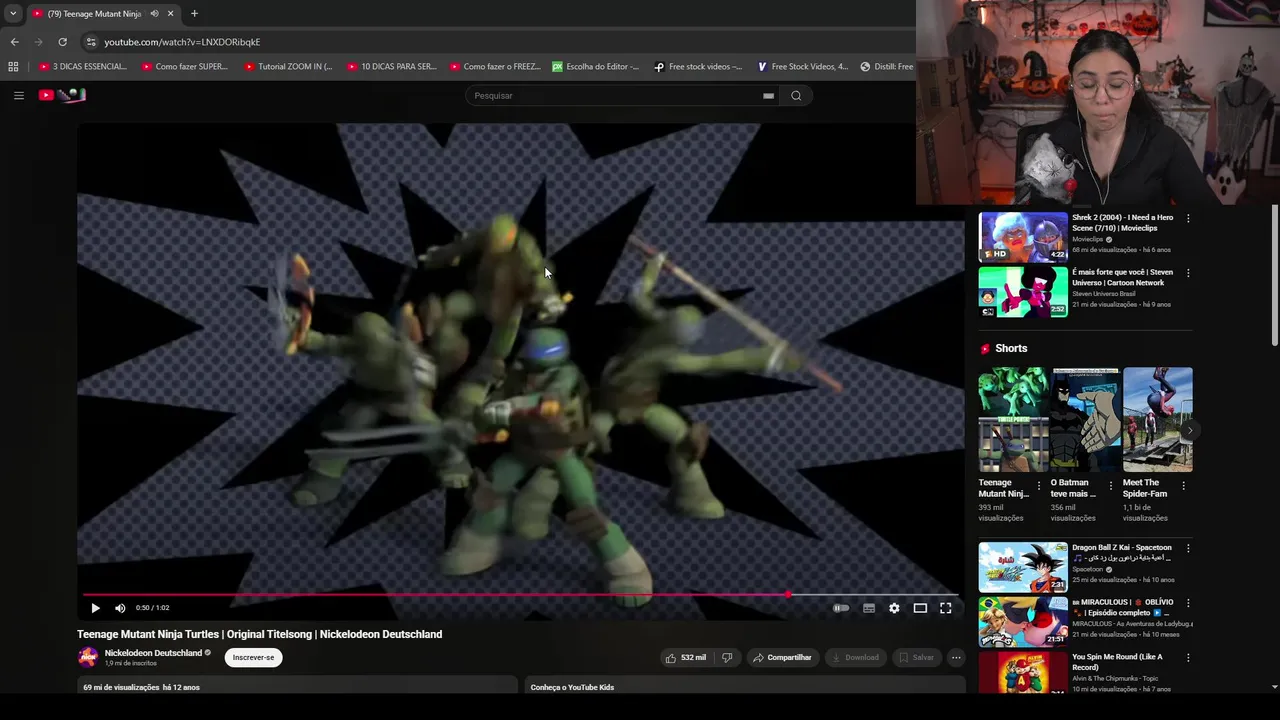Toggle the autoplay switch in player
The width and height of the screenshot is (1280, 720).
841,608
